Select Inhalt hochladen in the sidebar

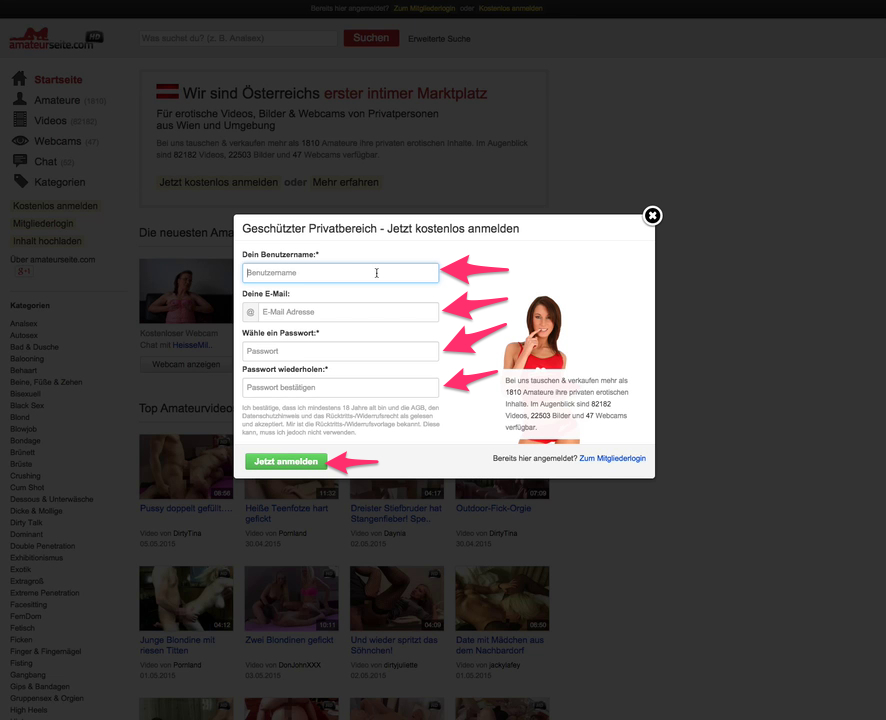(x=47, y=241)
